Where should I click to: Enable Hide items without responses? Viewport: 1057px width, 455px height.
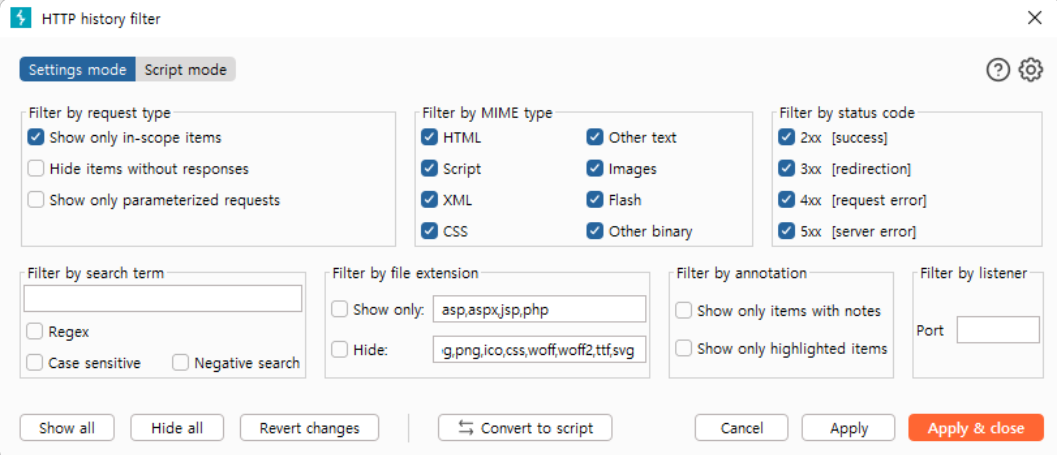pos(37,169)
